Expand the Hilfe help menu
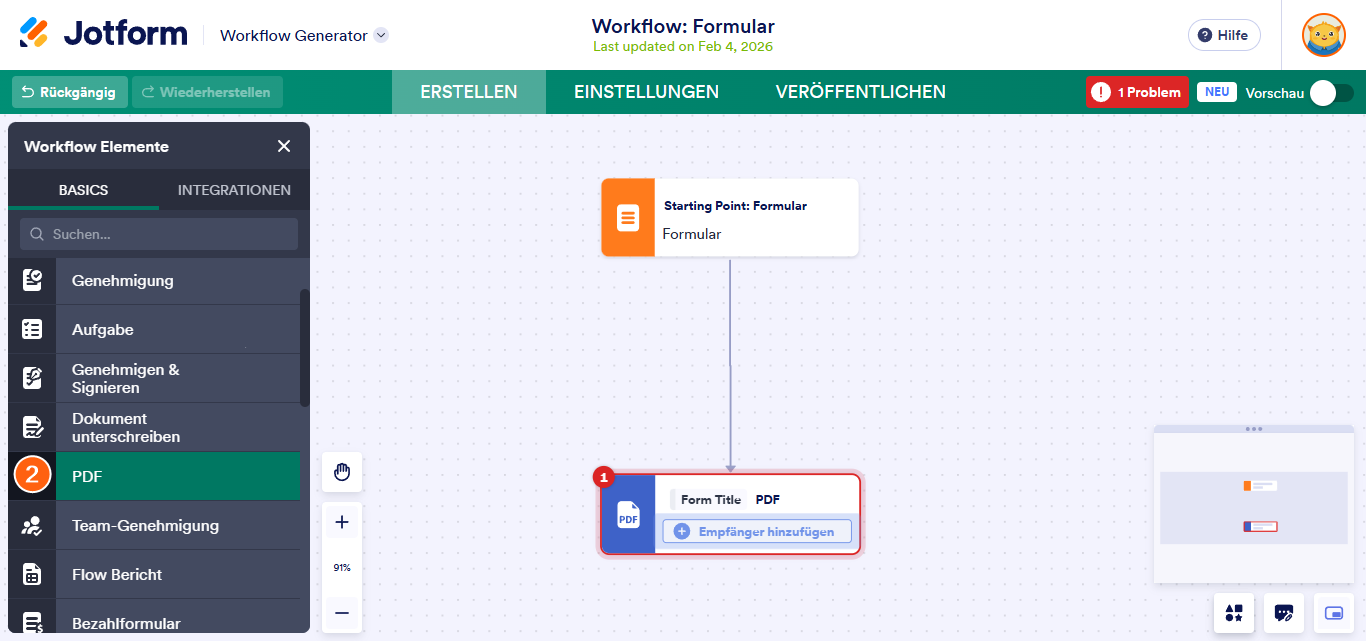Viewport: 1366px width, 641px height. (x=1223, y=34)
